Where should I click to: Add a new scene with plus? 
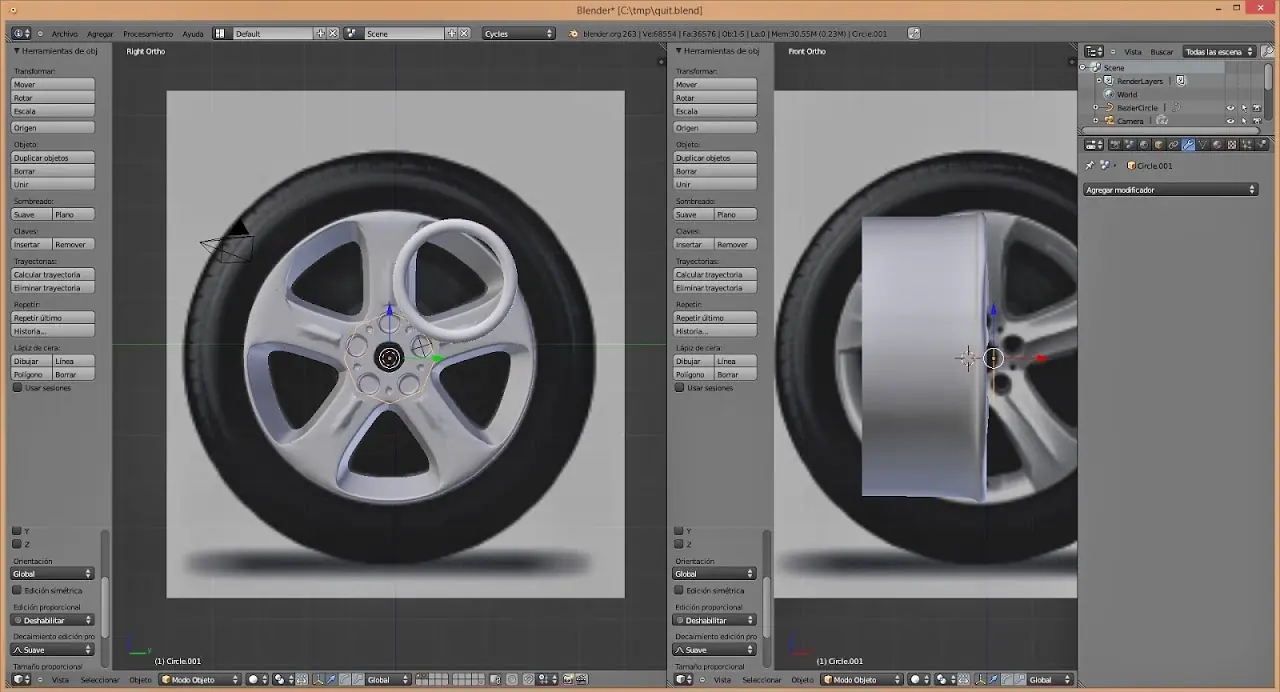tap(452, 33)
